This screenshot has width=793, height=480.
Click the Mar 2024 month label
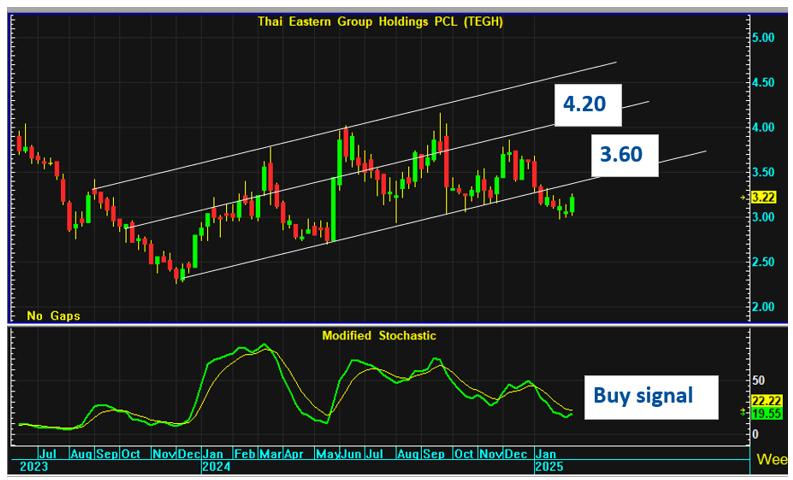pyautogui.click(x=270, y=454)
